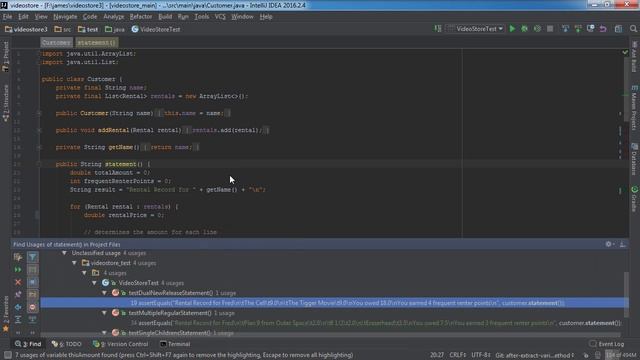Collapse the package folder 4 usages node

click(84, 273)
